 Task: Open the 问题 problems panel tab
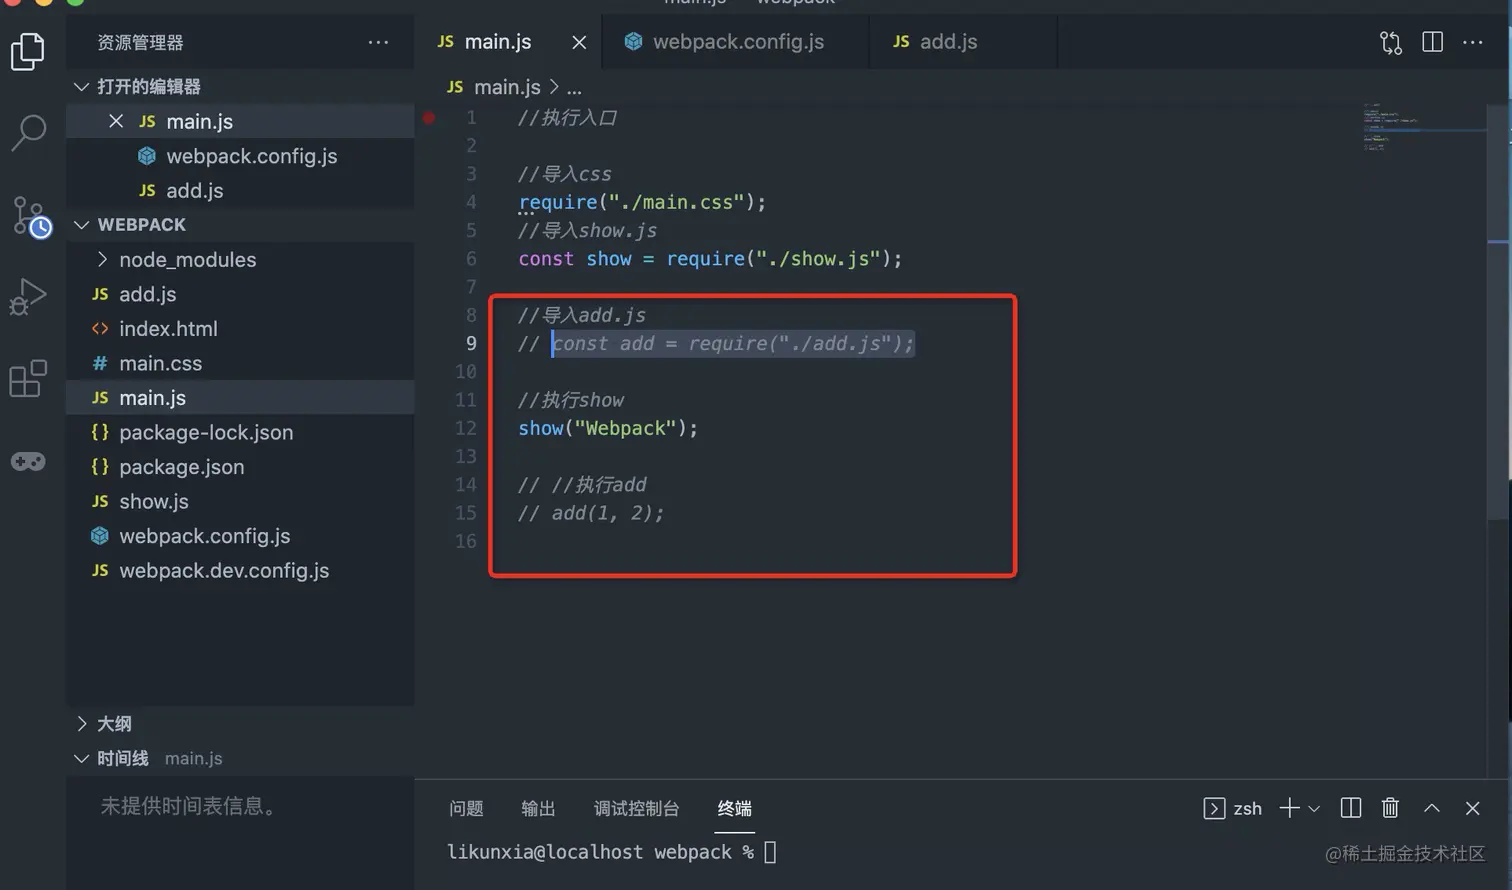(466, 808)
